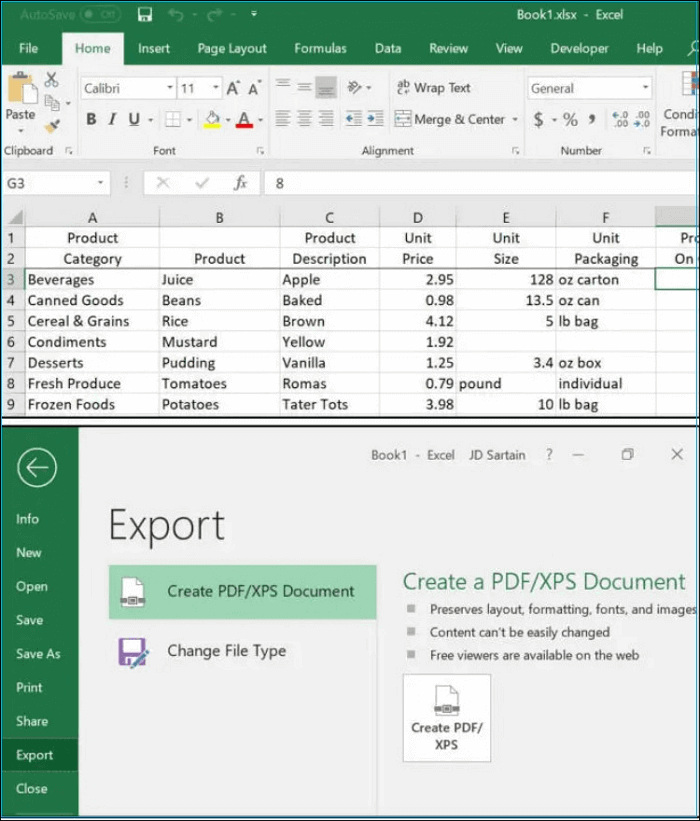
Task: Decrease indent
Action: 354,119
